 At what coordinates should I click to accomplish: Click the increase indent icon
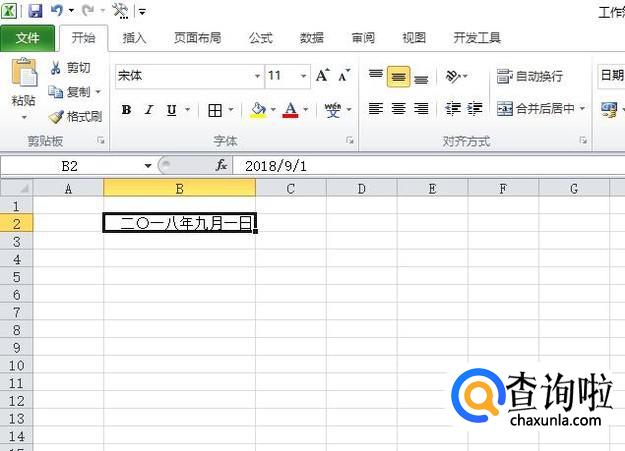point(474,109)
